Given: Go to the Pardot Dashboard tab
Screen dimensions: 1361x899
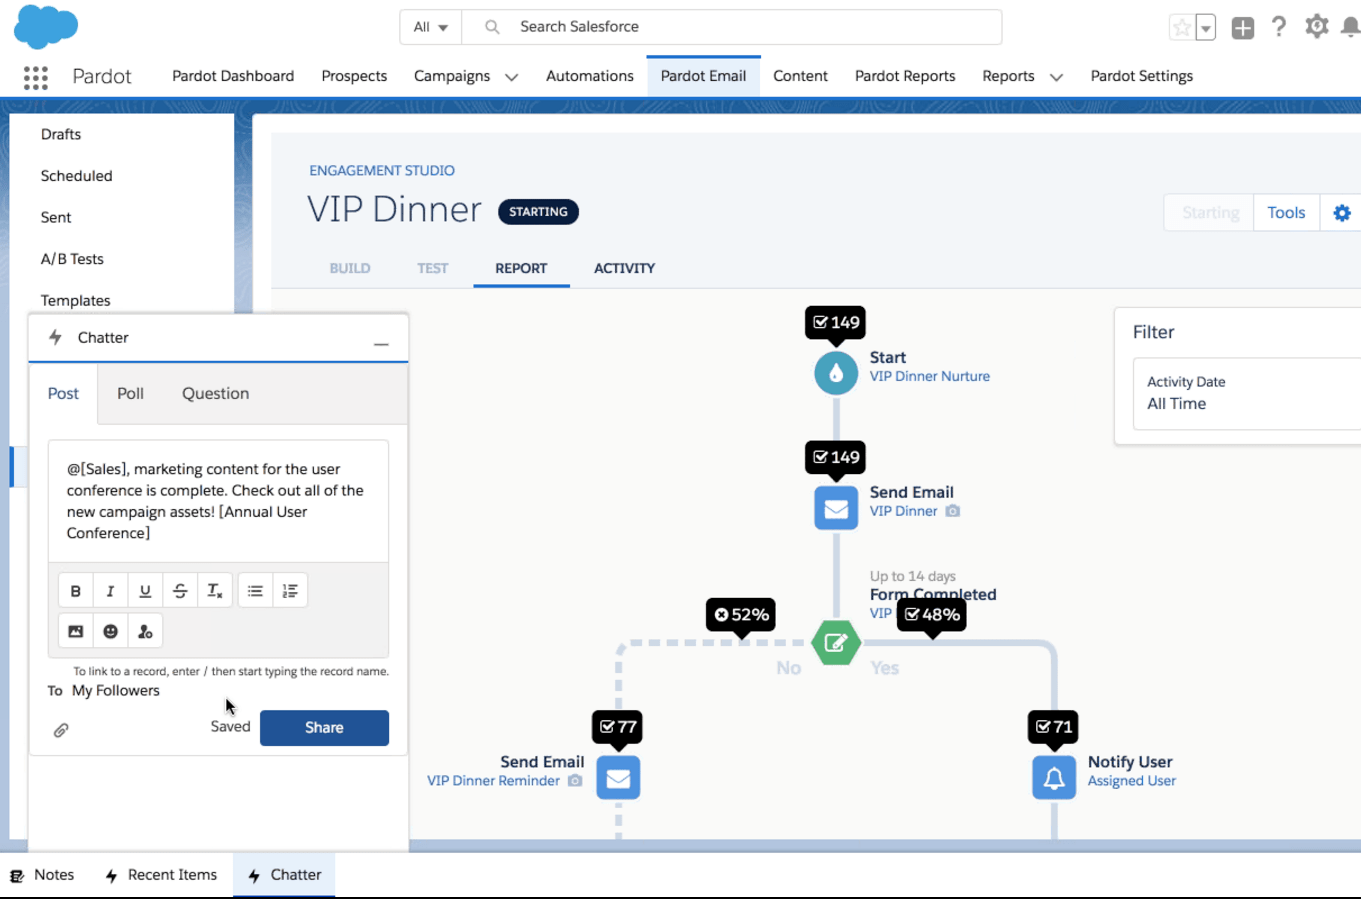Looking at the screenshot, I should (233, 76).
